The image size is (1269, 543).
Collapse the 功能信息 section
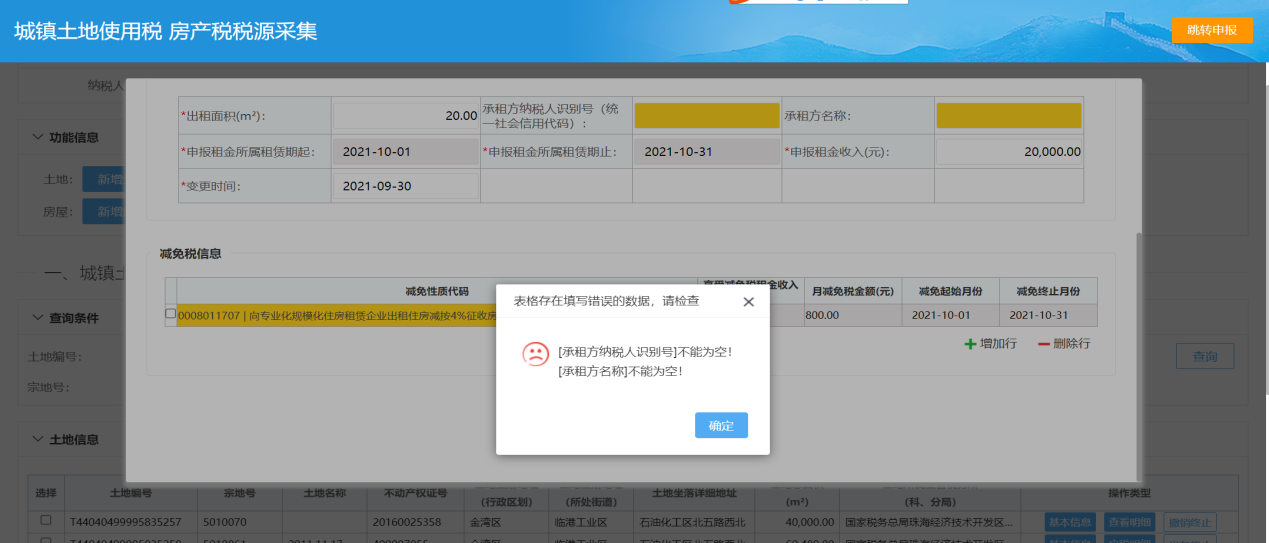38,137
